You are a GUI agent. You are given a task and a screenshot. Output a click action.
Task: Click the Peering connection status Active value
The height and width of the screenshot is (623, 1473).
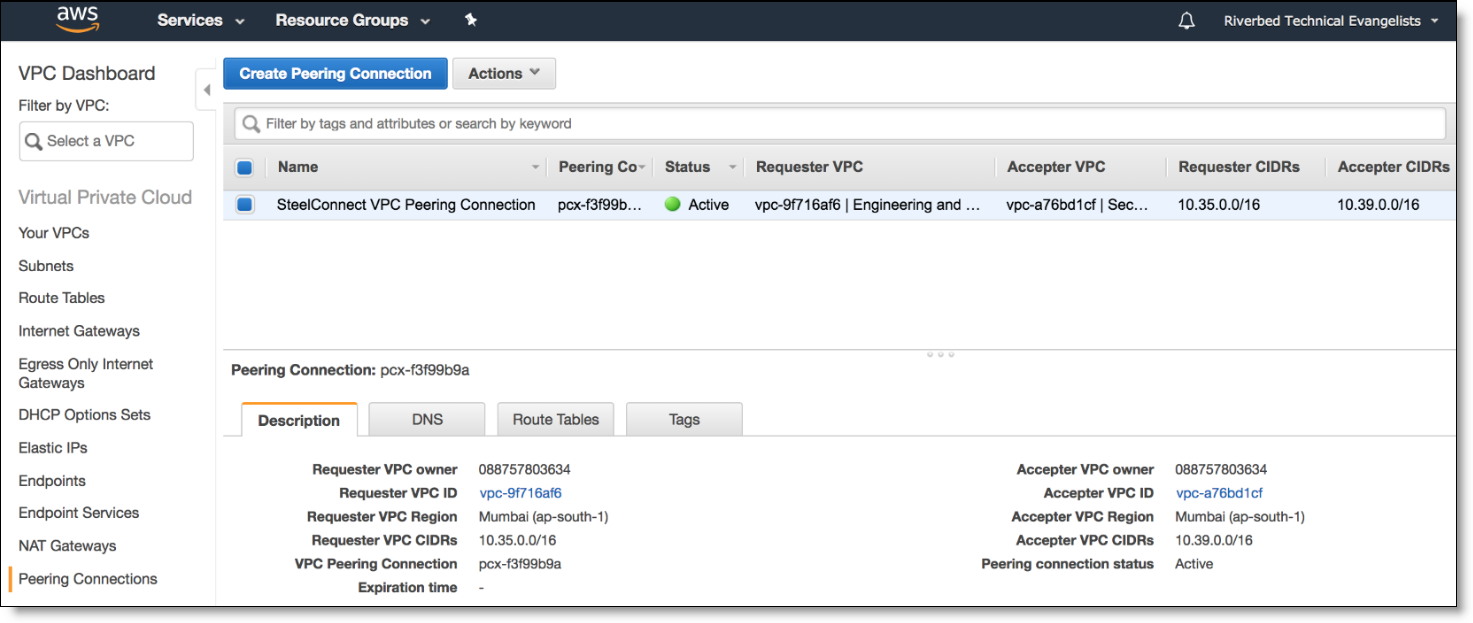(x=1194, y=564)
